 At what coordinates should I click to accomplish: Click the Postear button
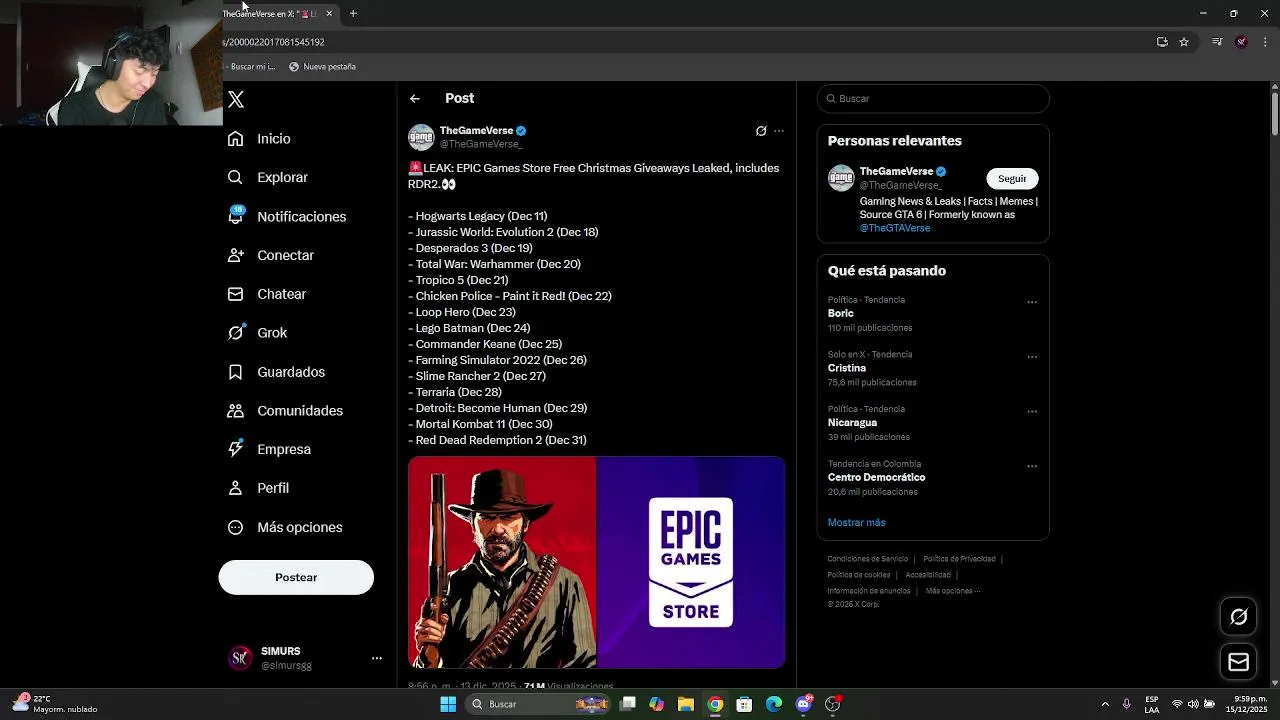coord(296,577)
